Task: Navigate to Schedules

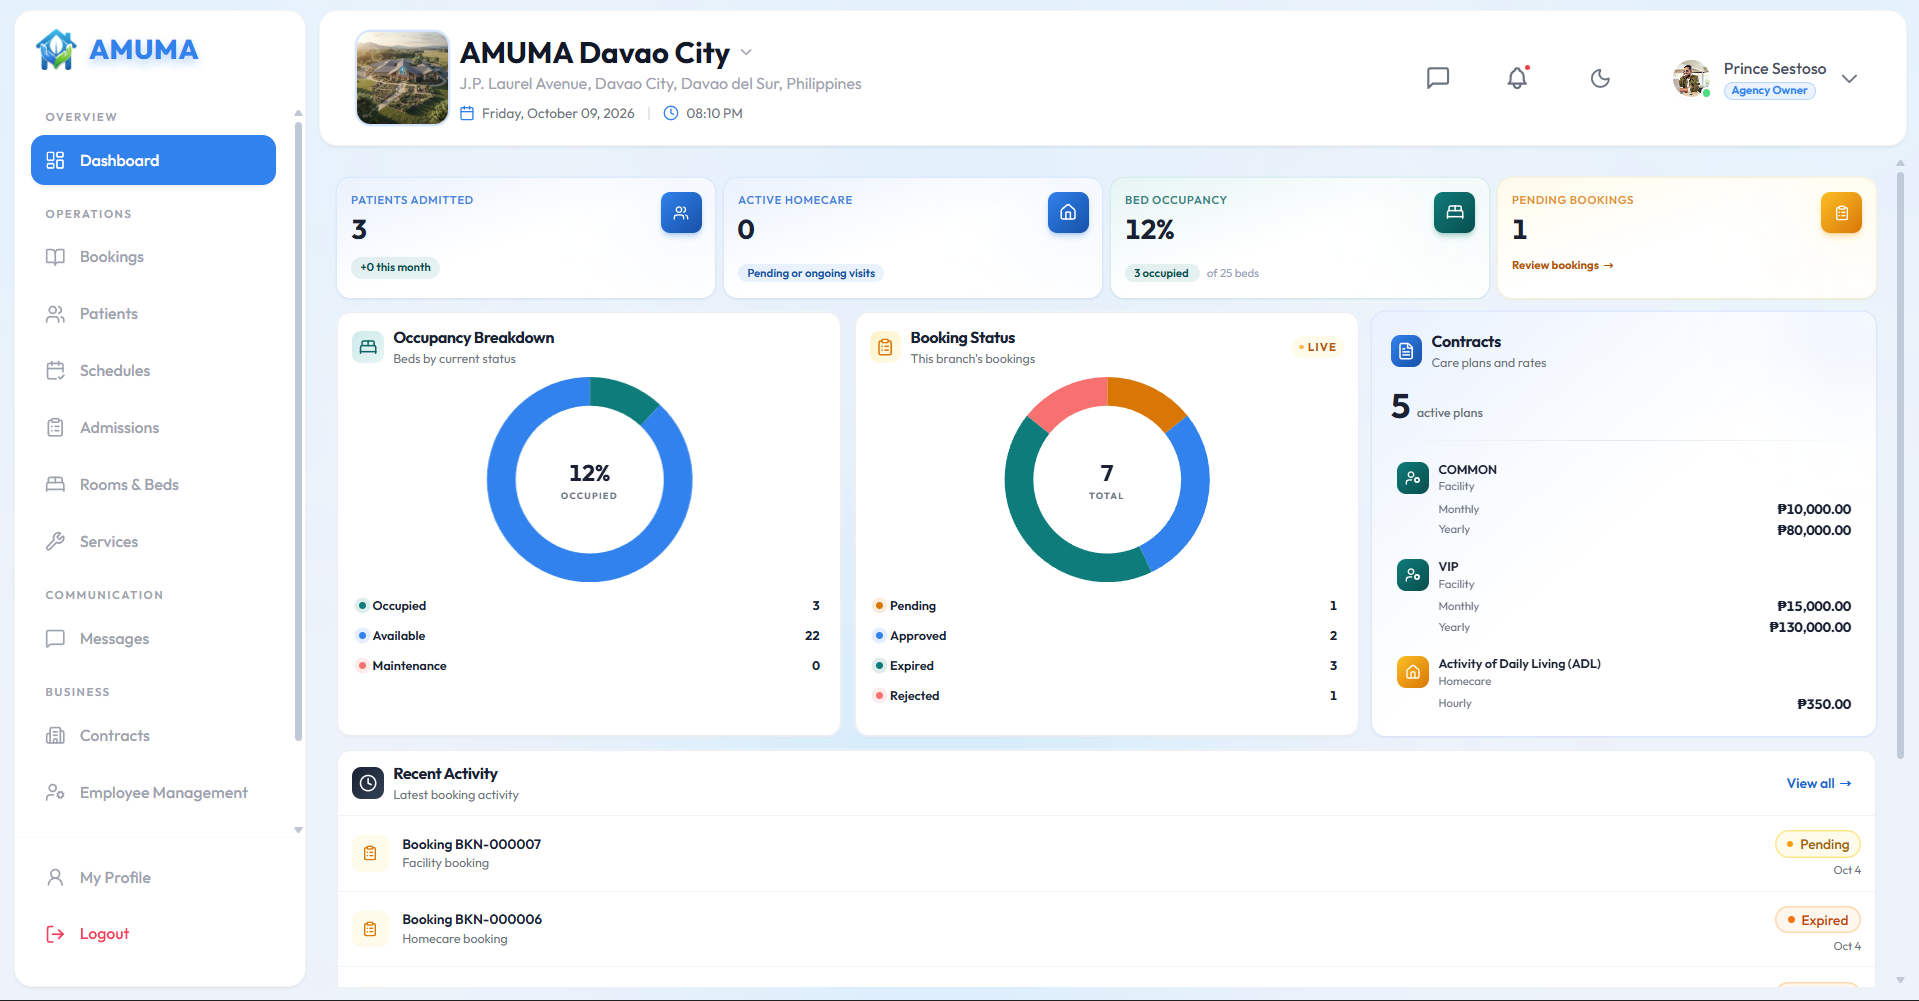Action: (153, 371)
